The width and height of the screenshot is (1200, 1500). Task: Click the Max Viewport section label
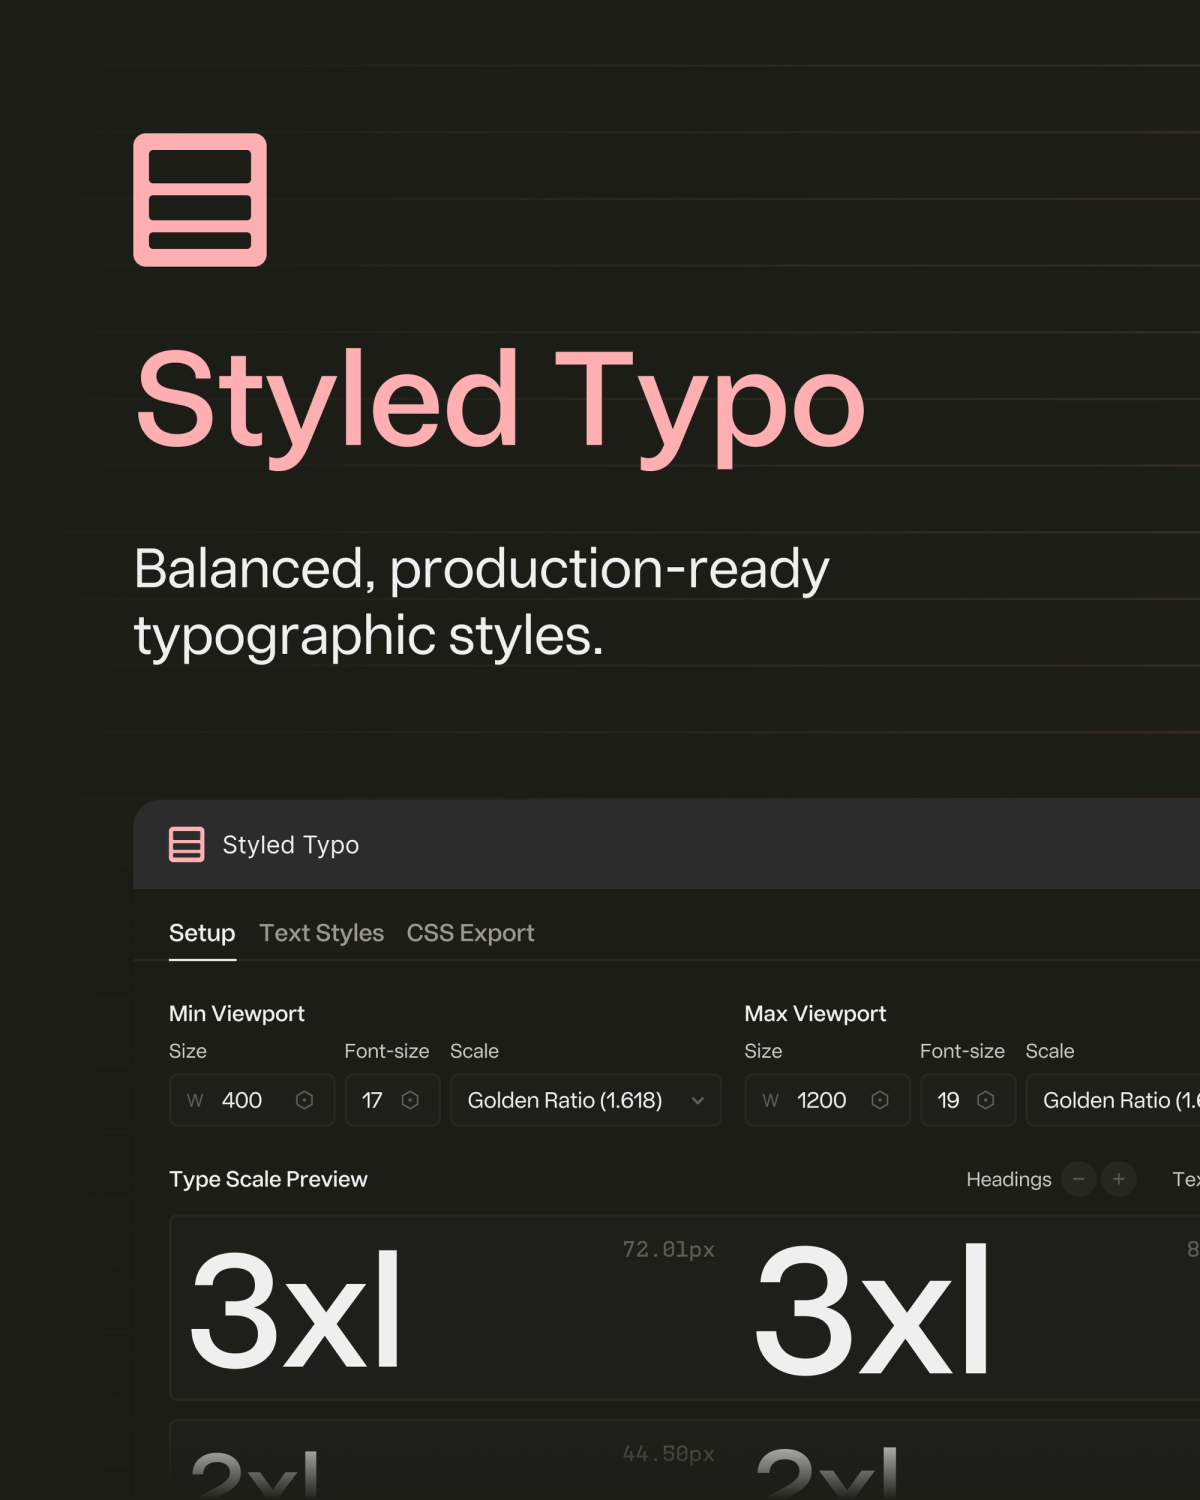click(x=815, y=1013)
